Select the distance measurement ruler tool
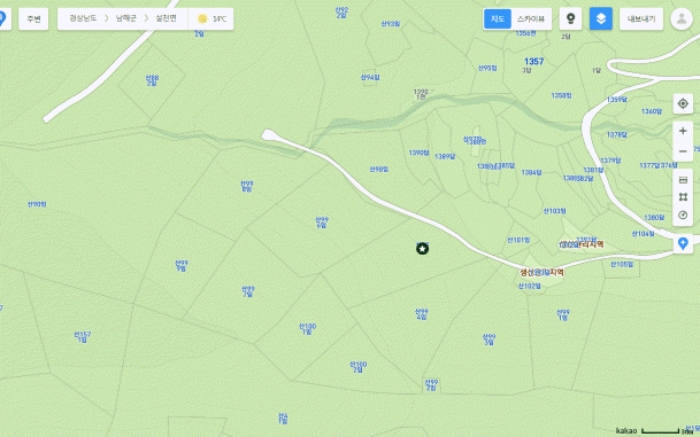Viewport: 700px width, 437px height. (x=683, y=180)
